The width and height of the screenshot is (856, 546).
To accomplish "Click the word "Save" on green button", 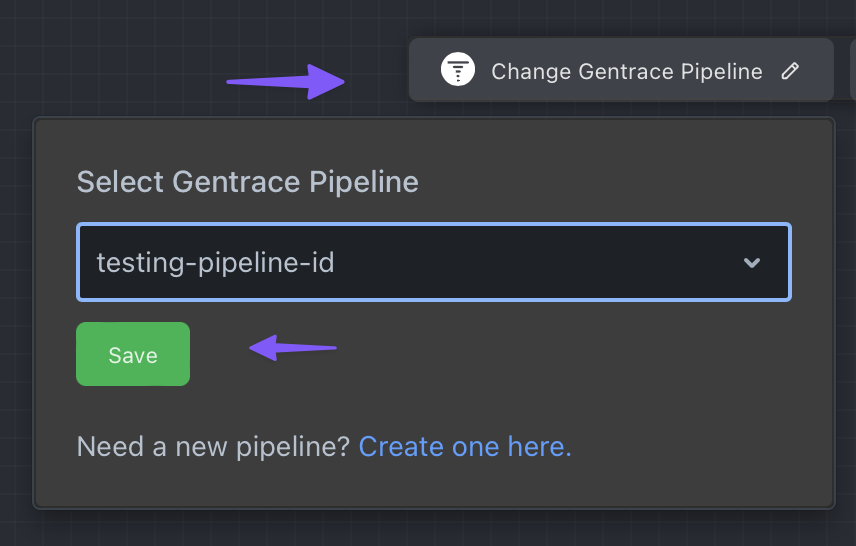I will (133, 355).
